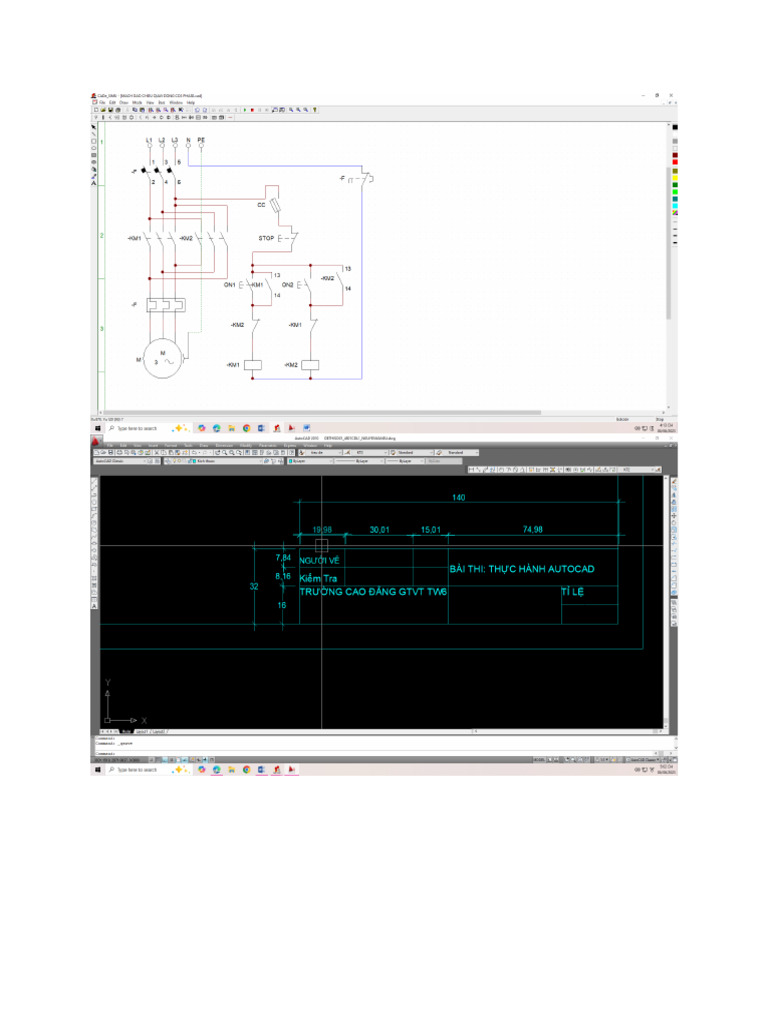Screen dimensions: 768x1024
Task: Click the CADe_SIMU vertical scrollbar
Action: 668,242
